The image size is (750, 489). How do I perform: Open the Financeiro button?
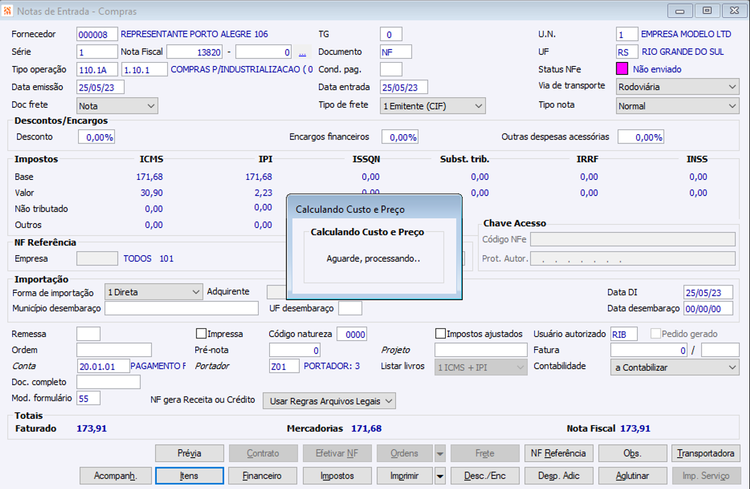click(262, 476)
